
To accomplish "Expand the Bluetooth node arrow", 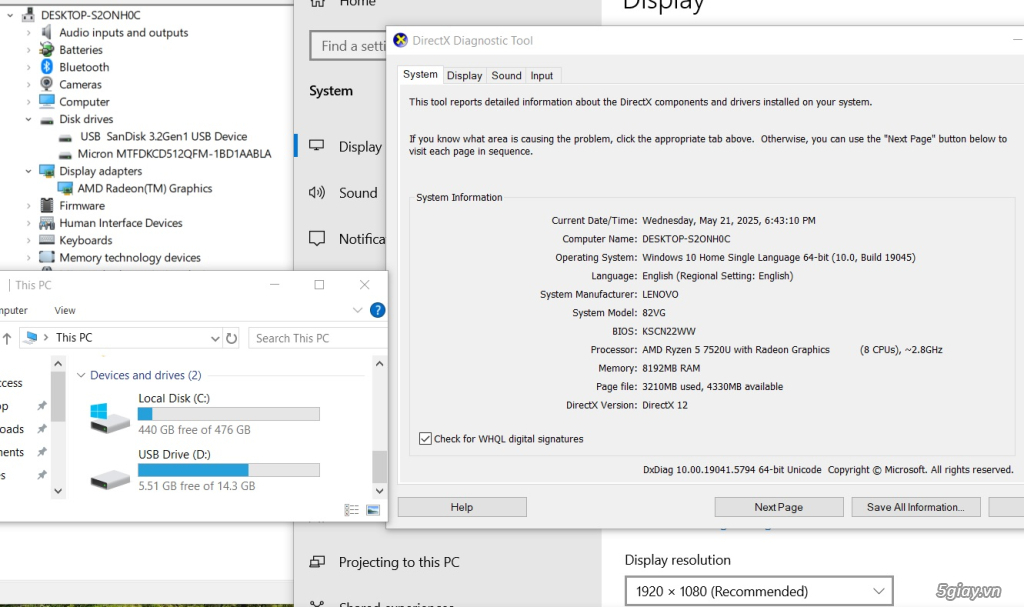I will 28,67.
